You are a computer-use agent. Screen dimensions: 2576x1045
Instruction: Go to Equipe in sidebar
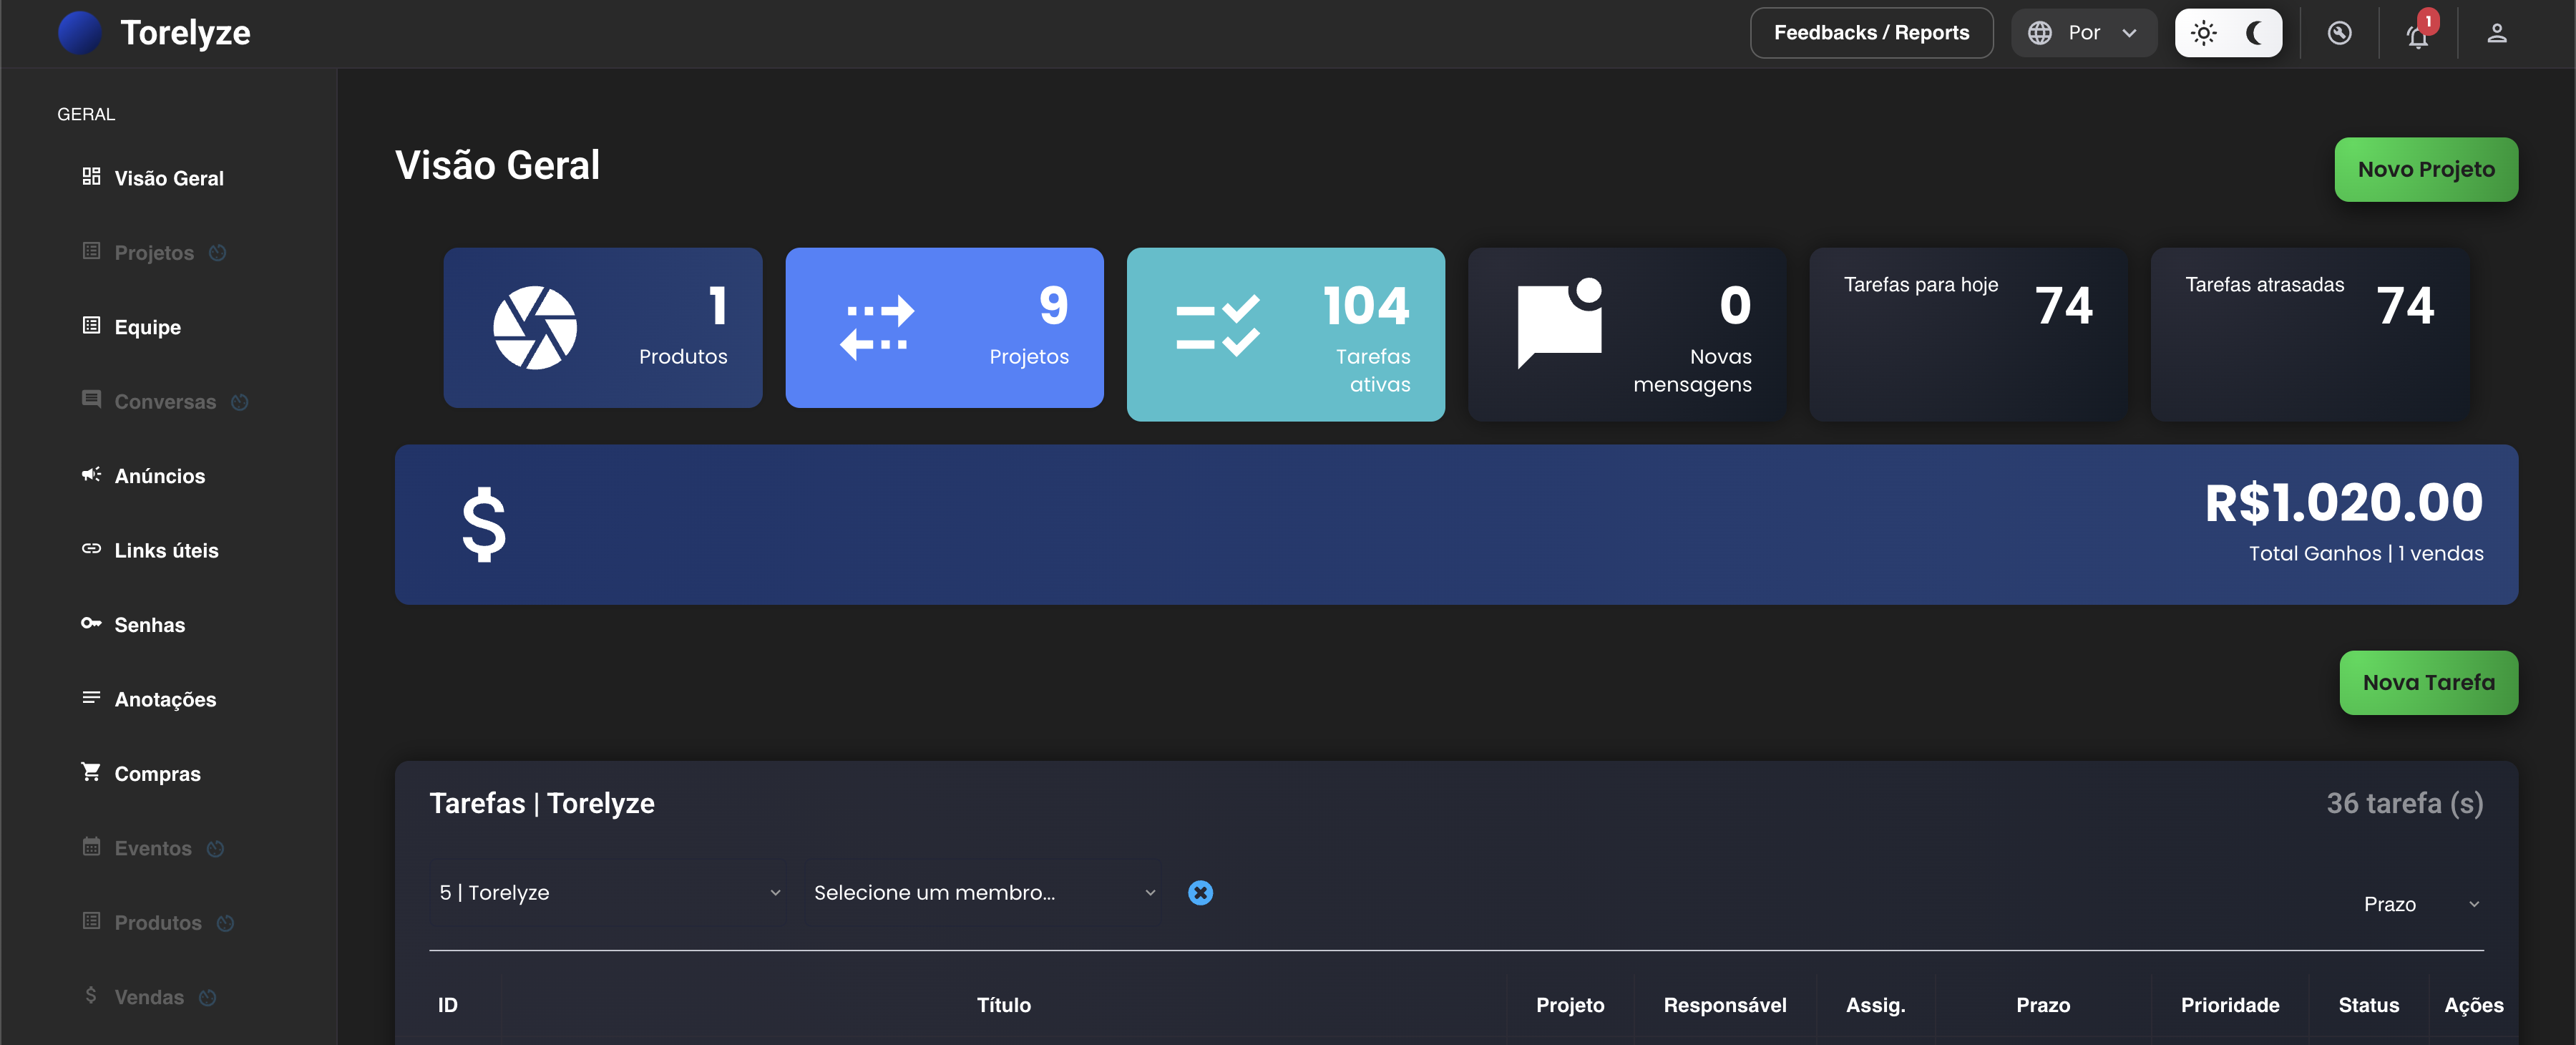point(147,327)
